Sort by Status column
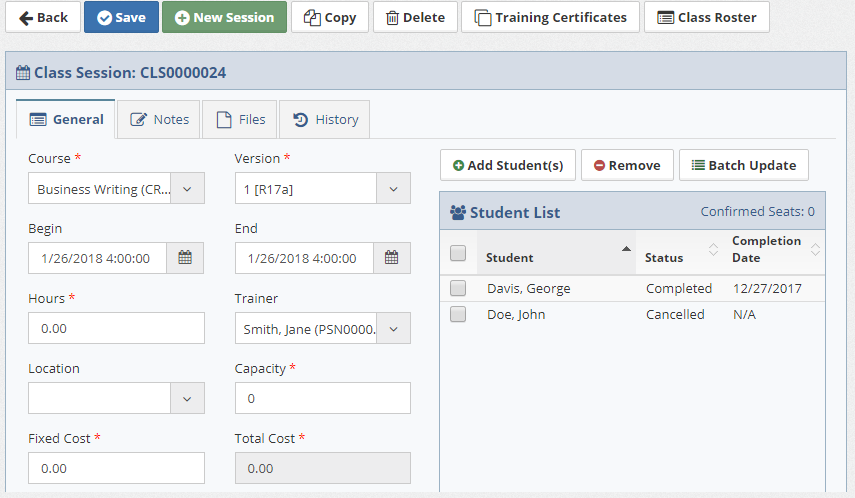855x498 pixels. pos(679,253)
